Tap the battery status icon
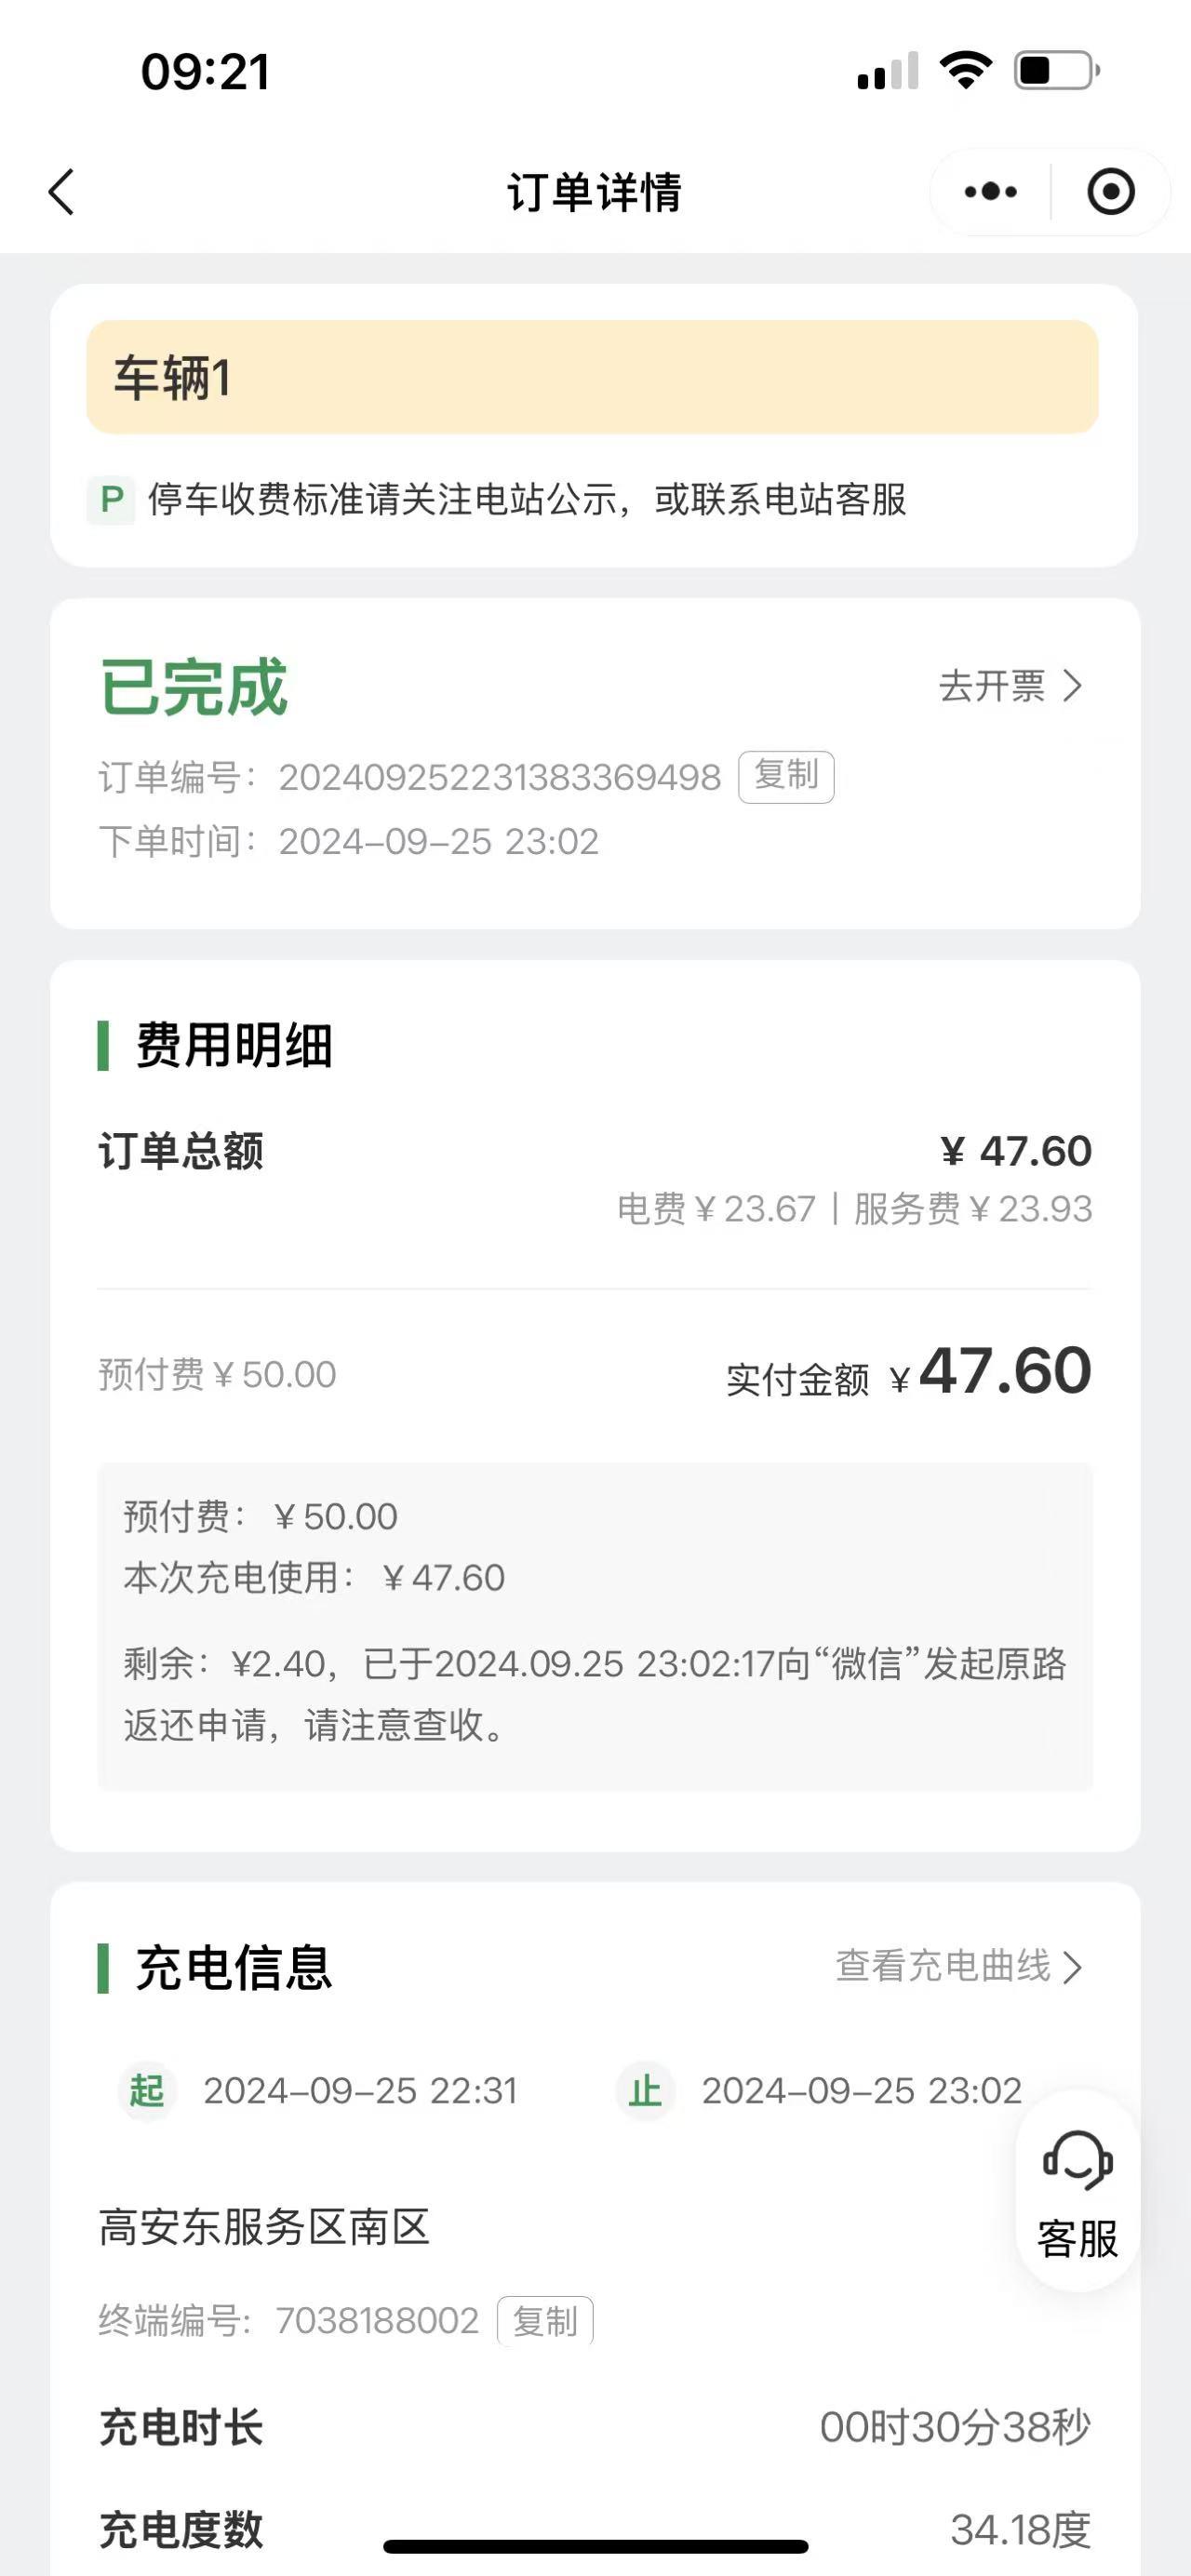This screenshot has width=1191, height=2576. click(1058, 70)
